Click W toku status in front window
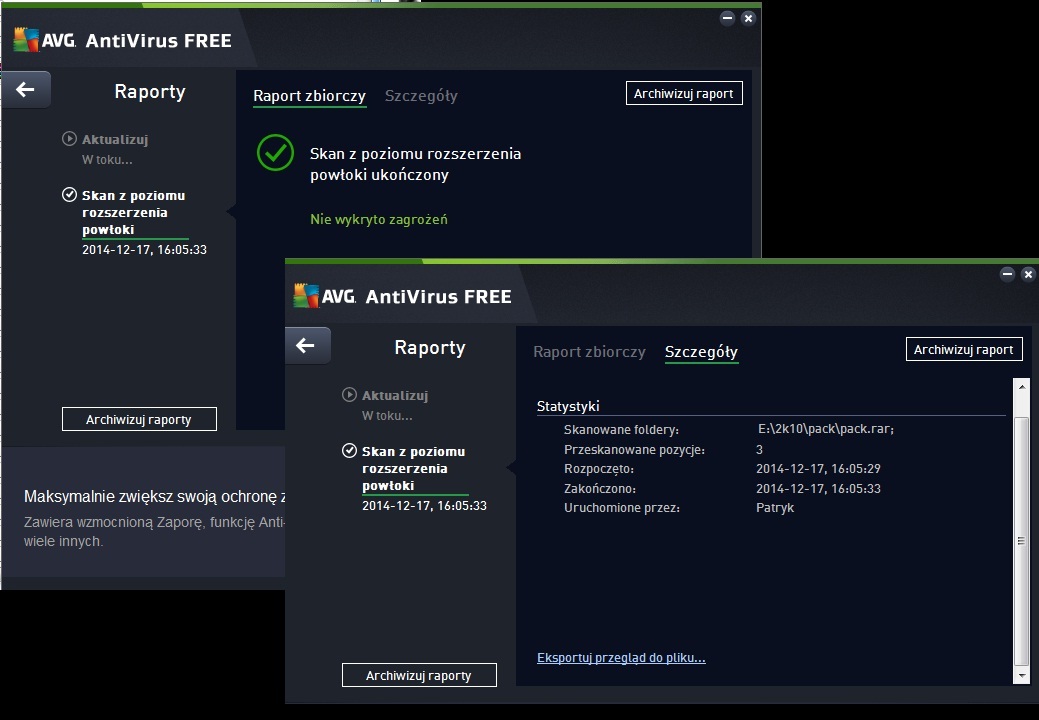1039x720 pixels. pos(387,416)
